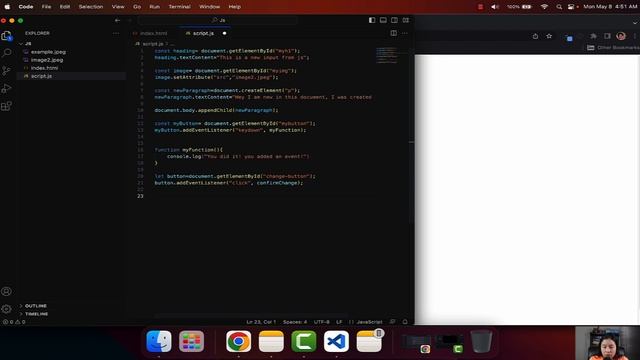The width and height of the screenshot is (640, 360).
Task: Click Ln 23, Col 1 in status bar
Action: 261,322
